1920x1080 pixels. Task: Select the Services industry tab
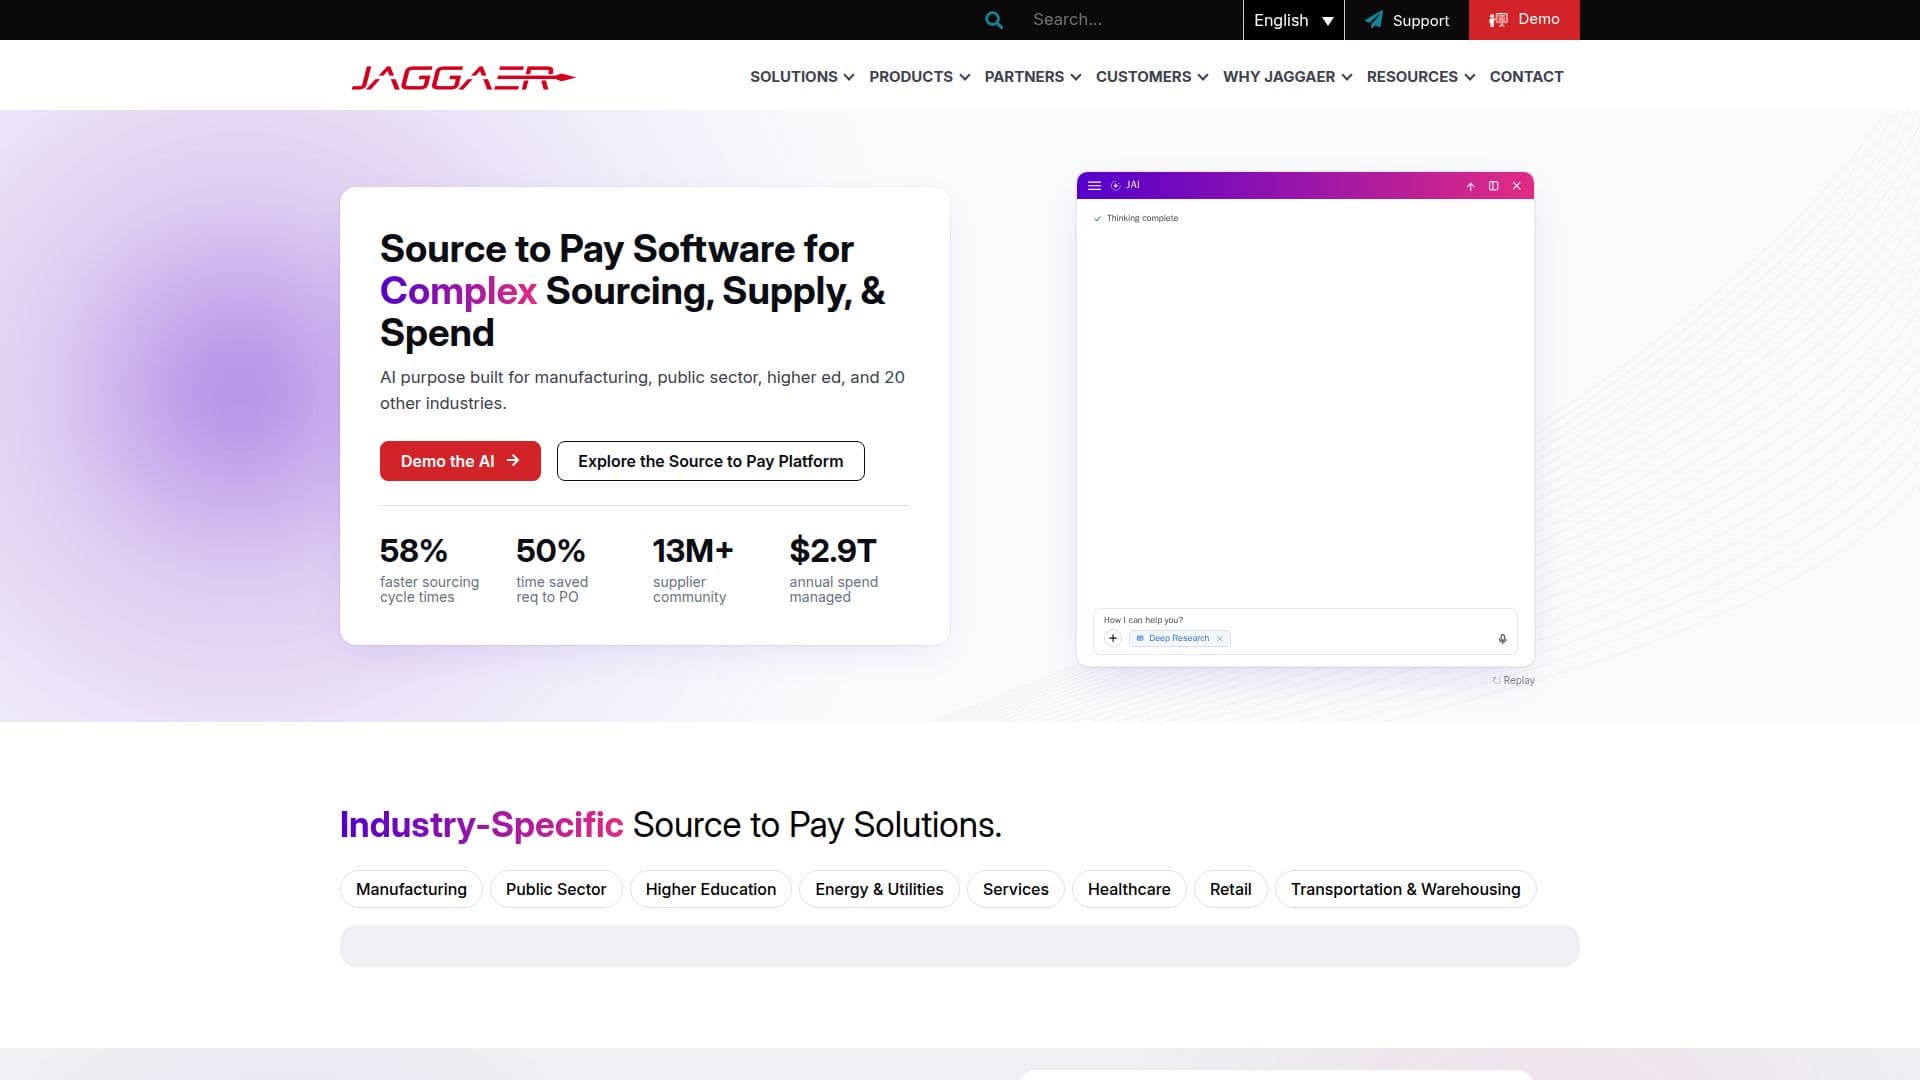pyautogui.click(x=1015, y=889)
